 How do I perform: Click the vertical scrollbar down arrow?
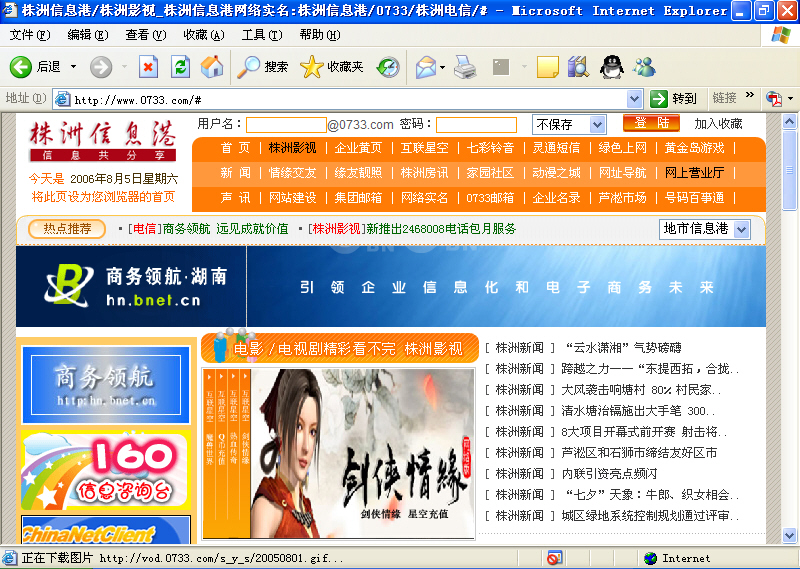pos(789,535)
